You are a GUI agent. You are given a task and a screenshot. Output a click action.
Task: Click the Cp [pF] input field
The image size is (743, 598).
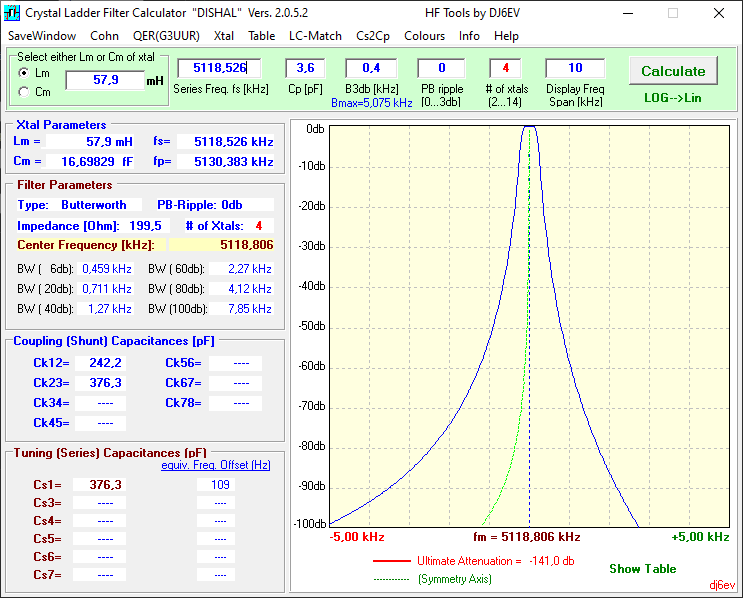tap(305, 68)
